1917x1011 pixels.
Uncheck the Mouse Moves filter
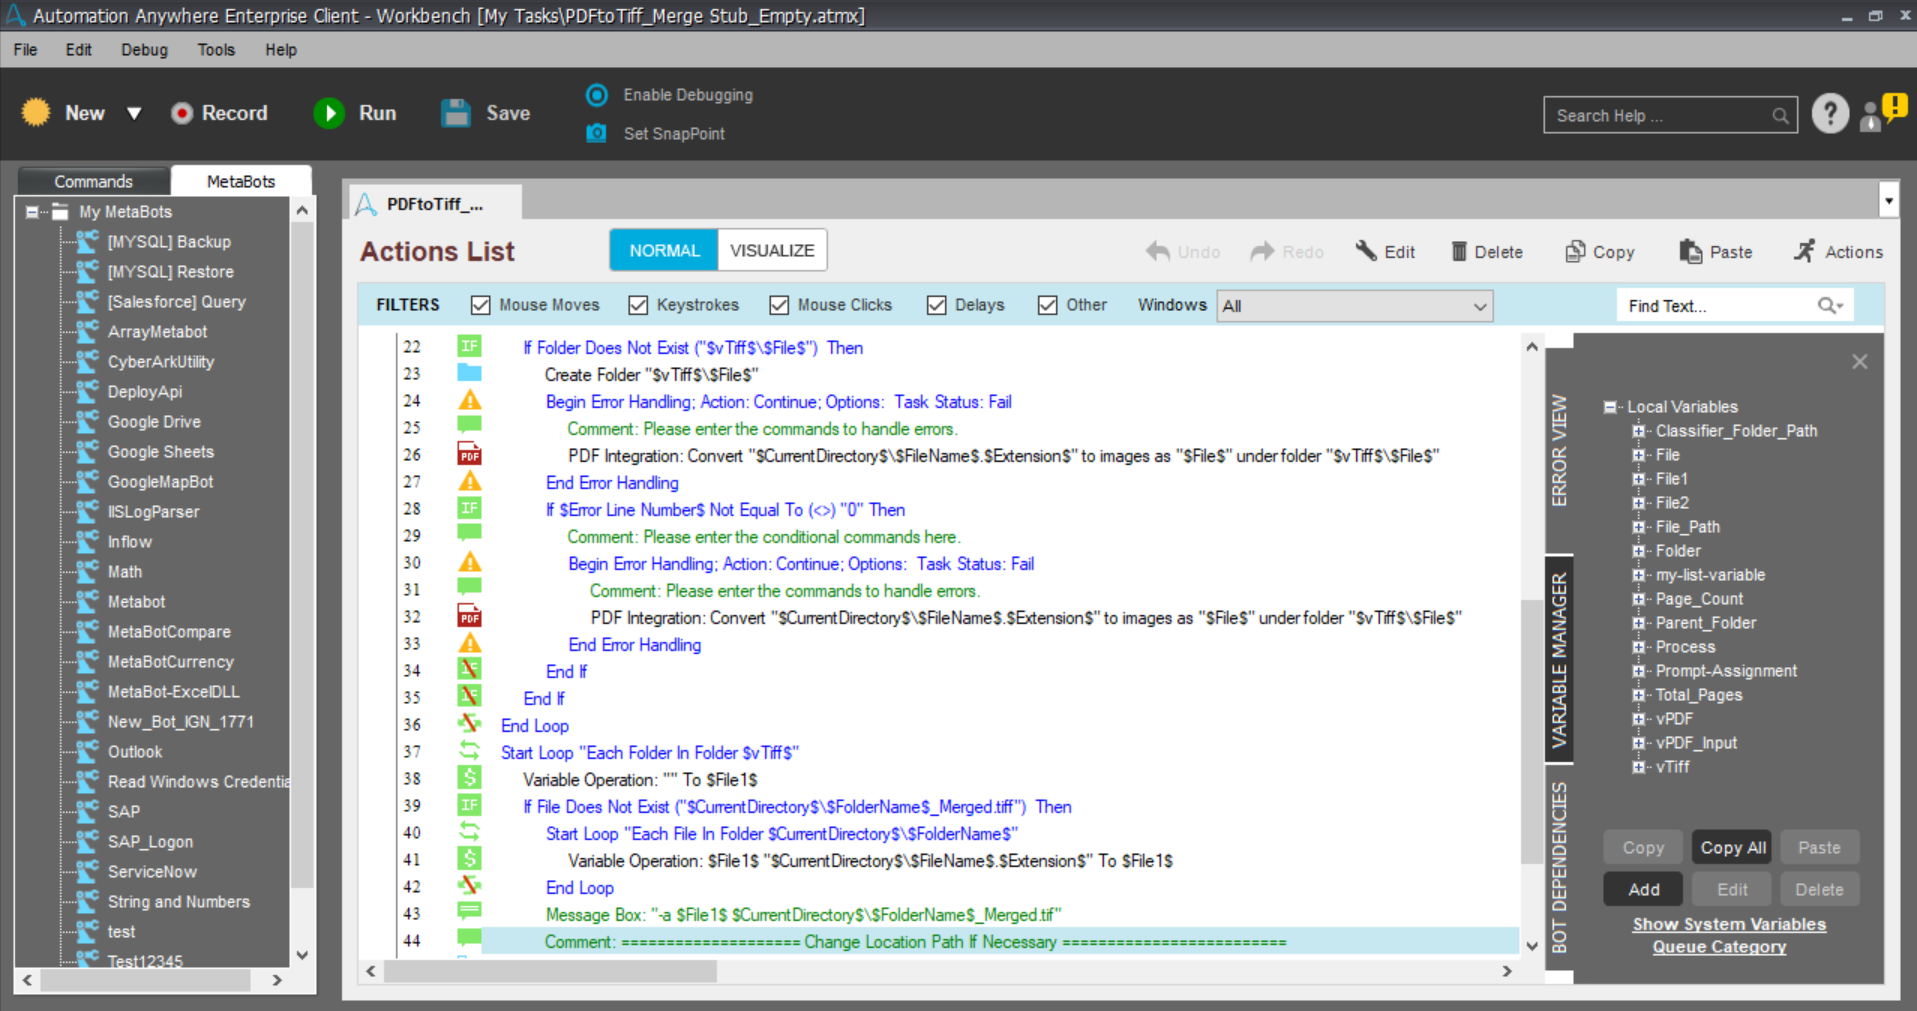coord(481,305)
